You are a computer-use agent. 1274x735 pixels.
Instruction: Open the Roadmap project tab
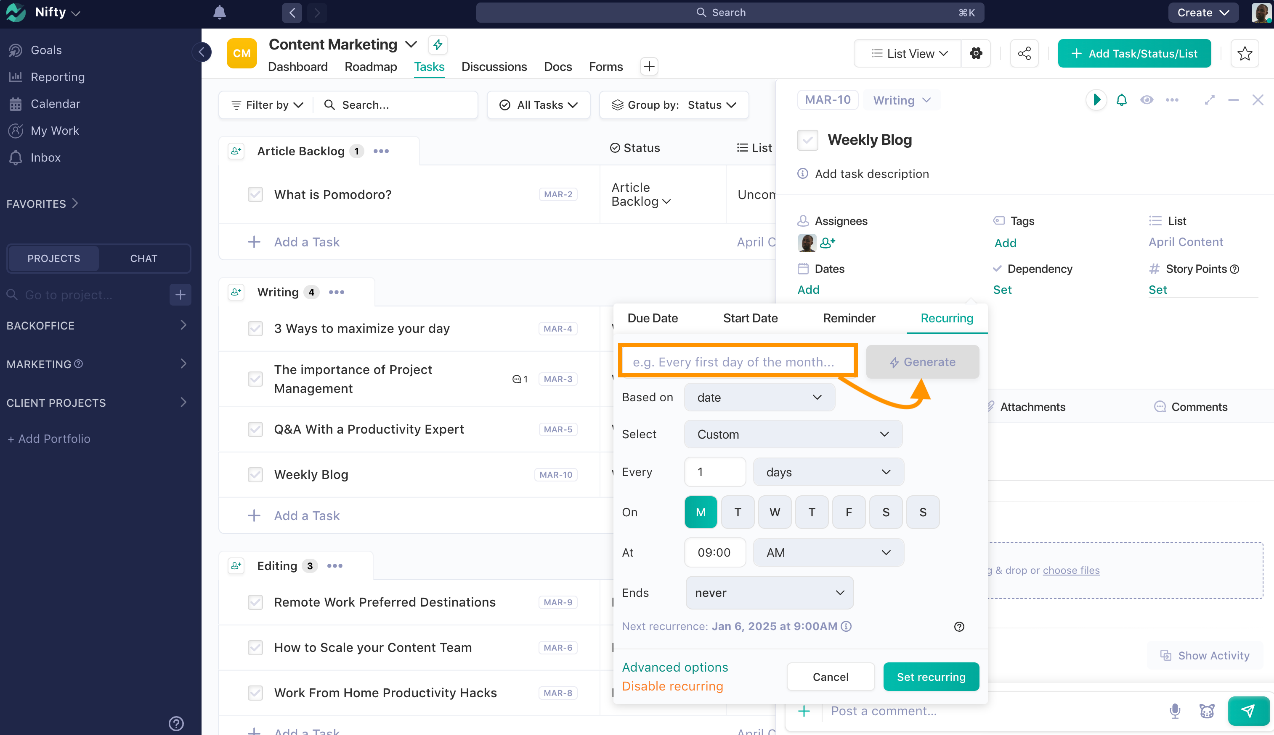371,67
